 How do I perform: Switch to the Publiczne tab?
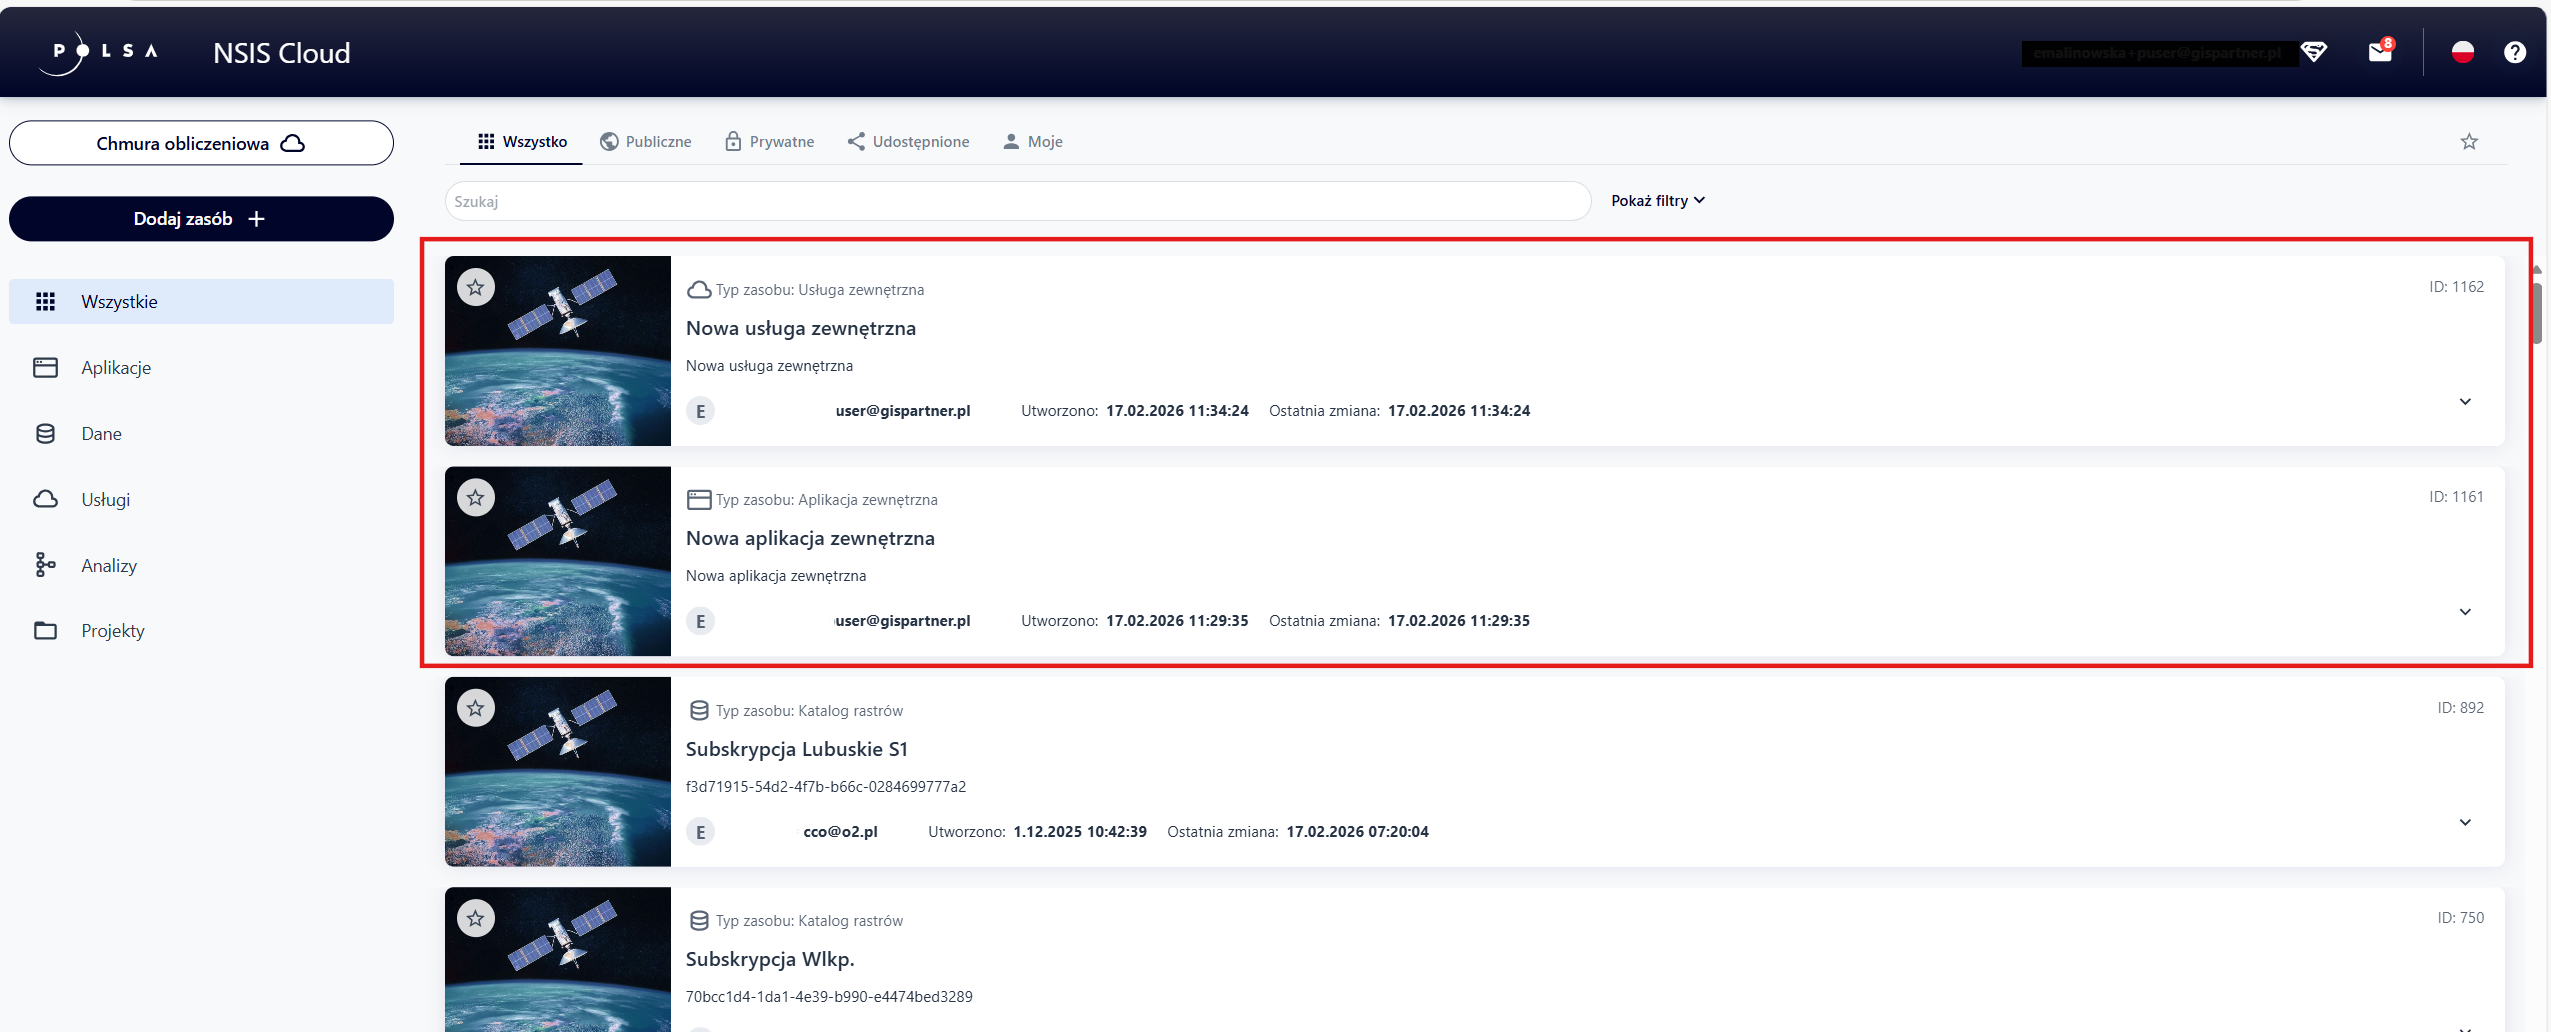[x=646, y=142]
